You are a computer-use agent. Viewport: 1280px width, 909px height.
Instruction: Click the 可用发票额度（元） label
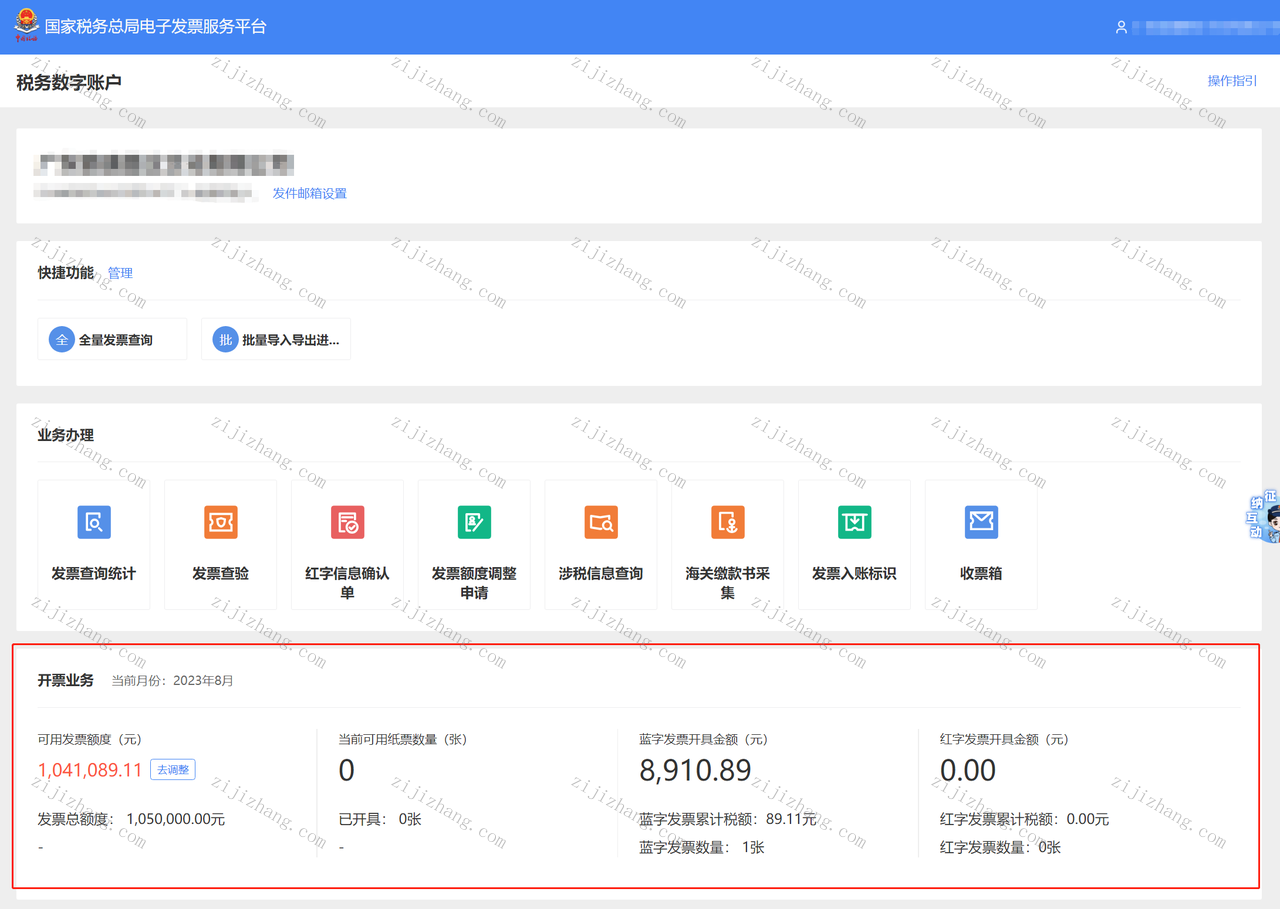click(x=90, y=740)
